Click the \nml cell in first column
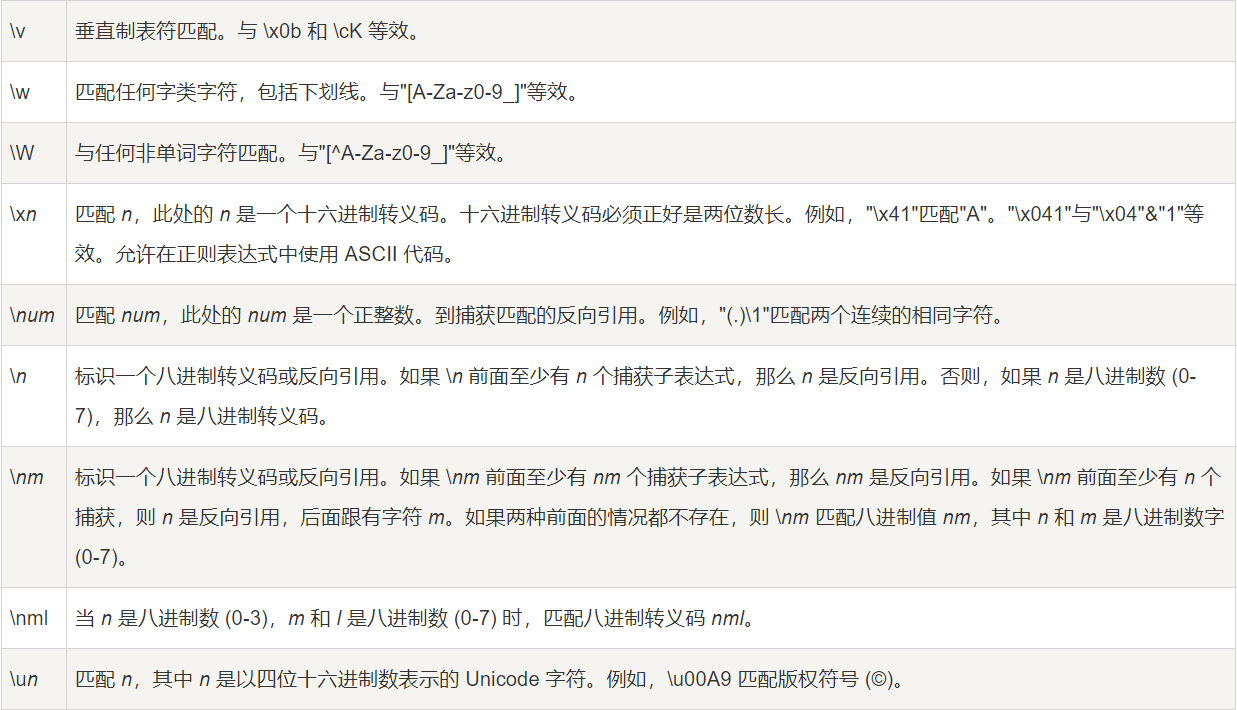 [29, 618]
